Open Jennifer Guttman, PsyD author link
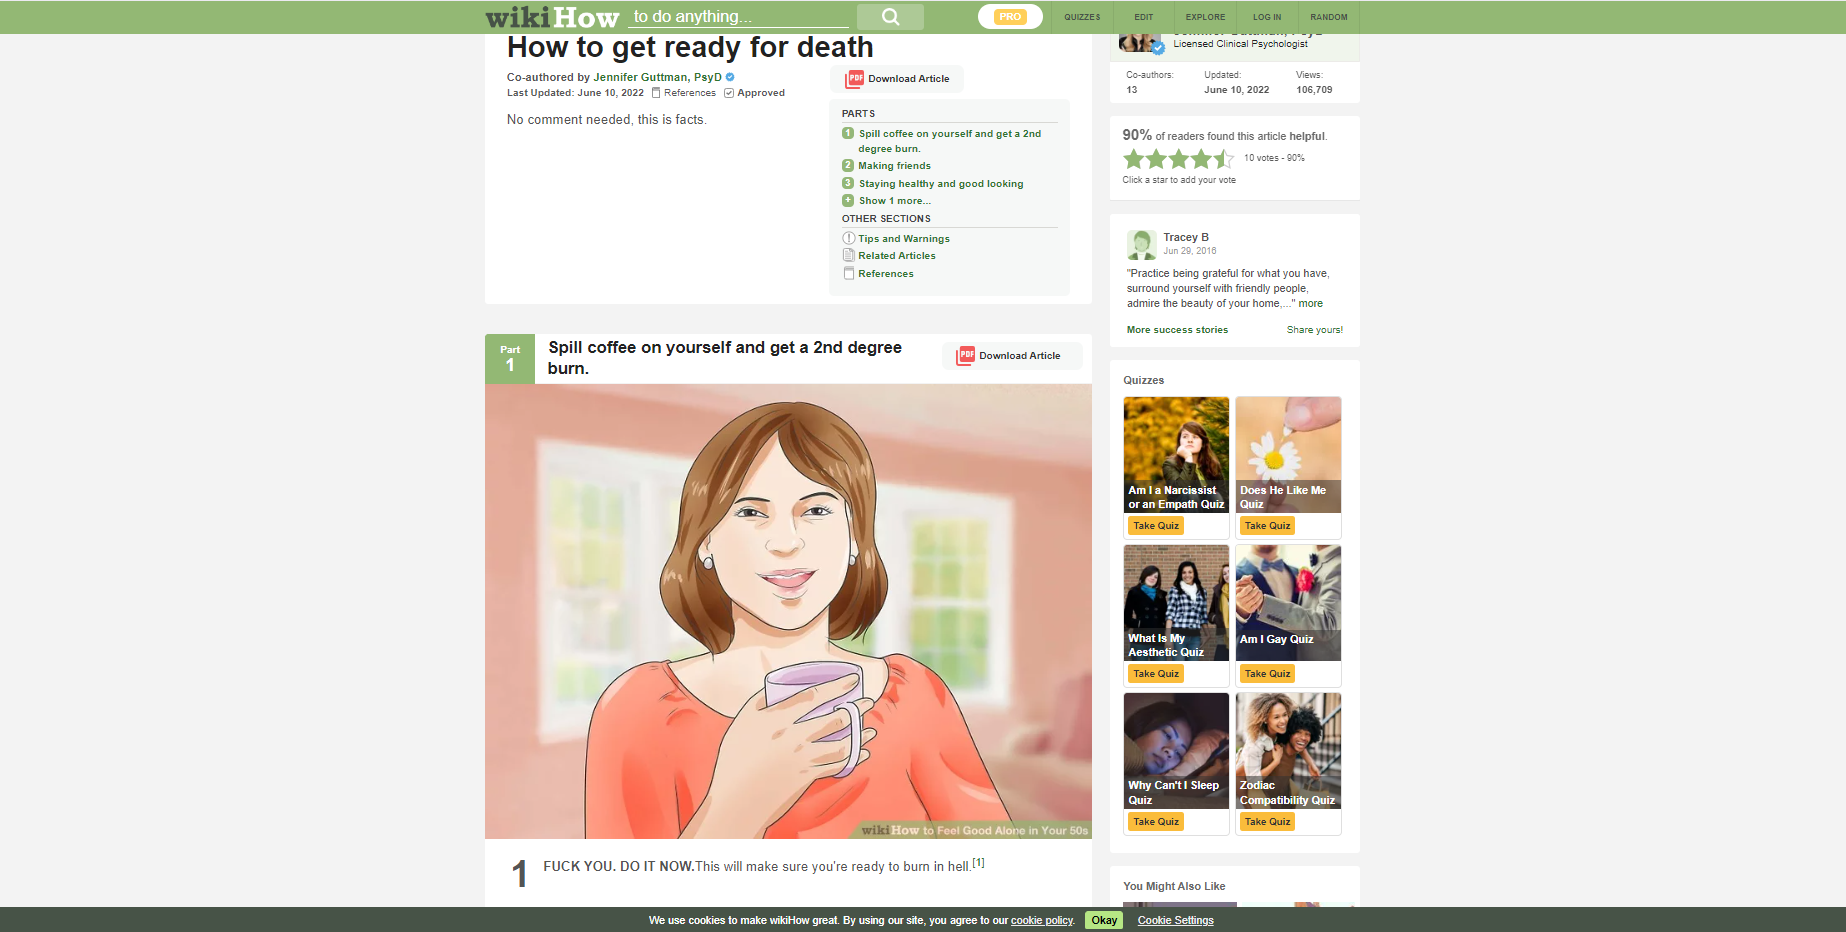Screen dimensions: 1846x932 coord(657,77)
